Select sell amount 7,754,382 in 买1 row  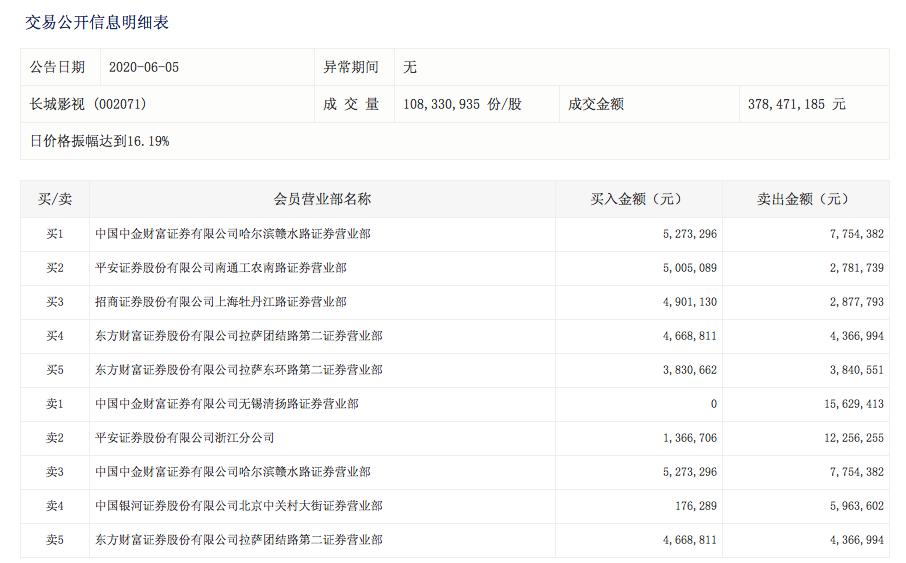[x=857, y=234]
